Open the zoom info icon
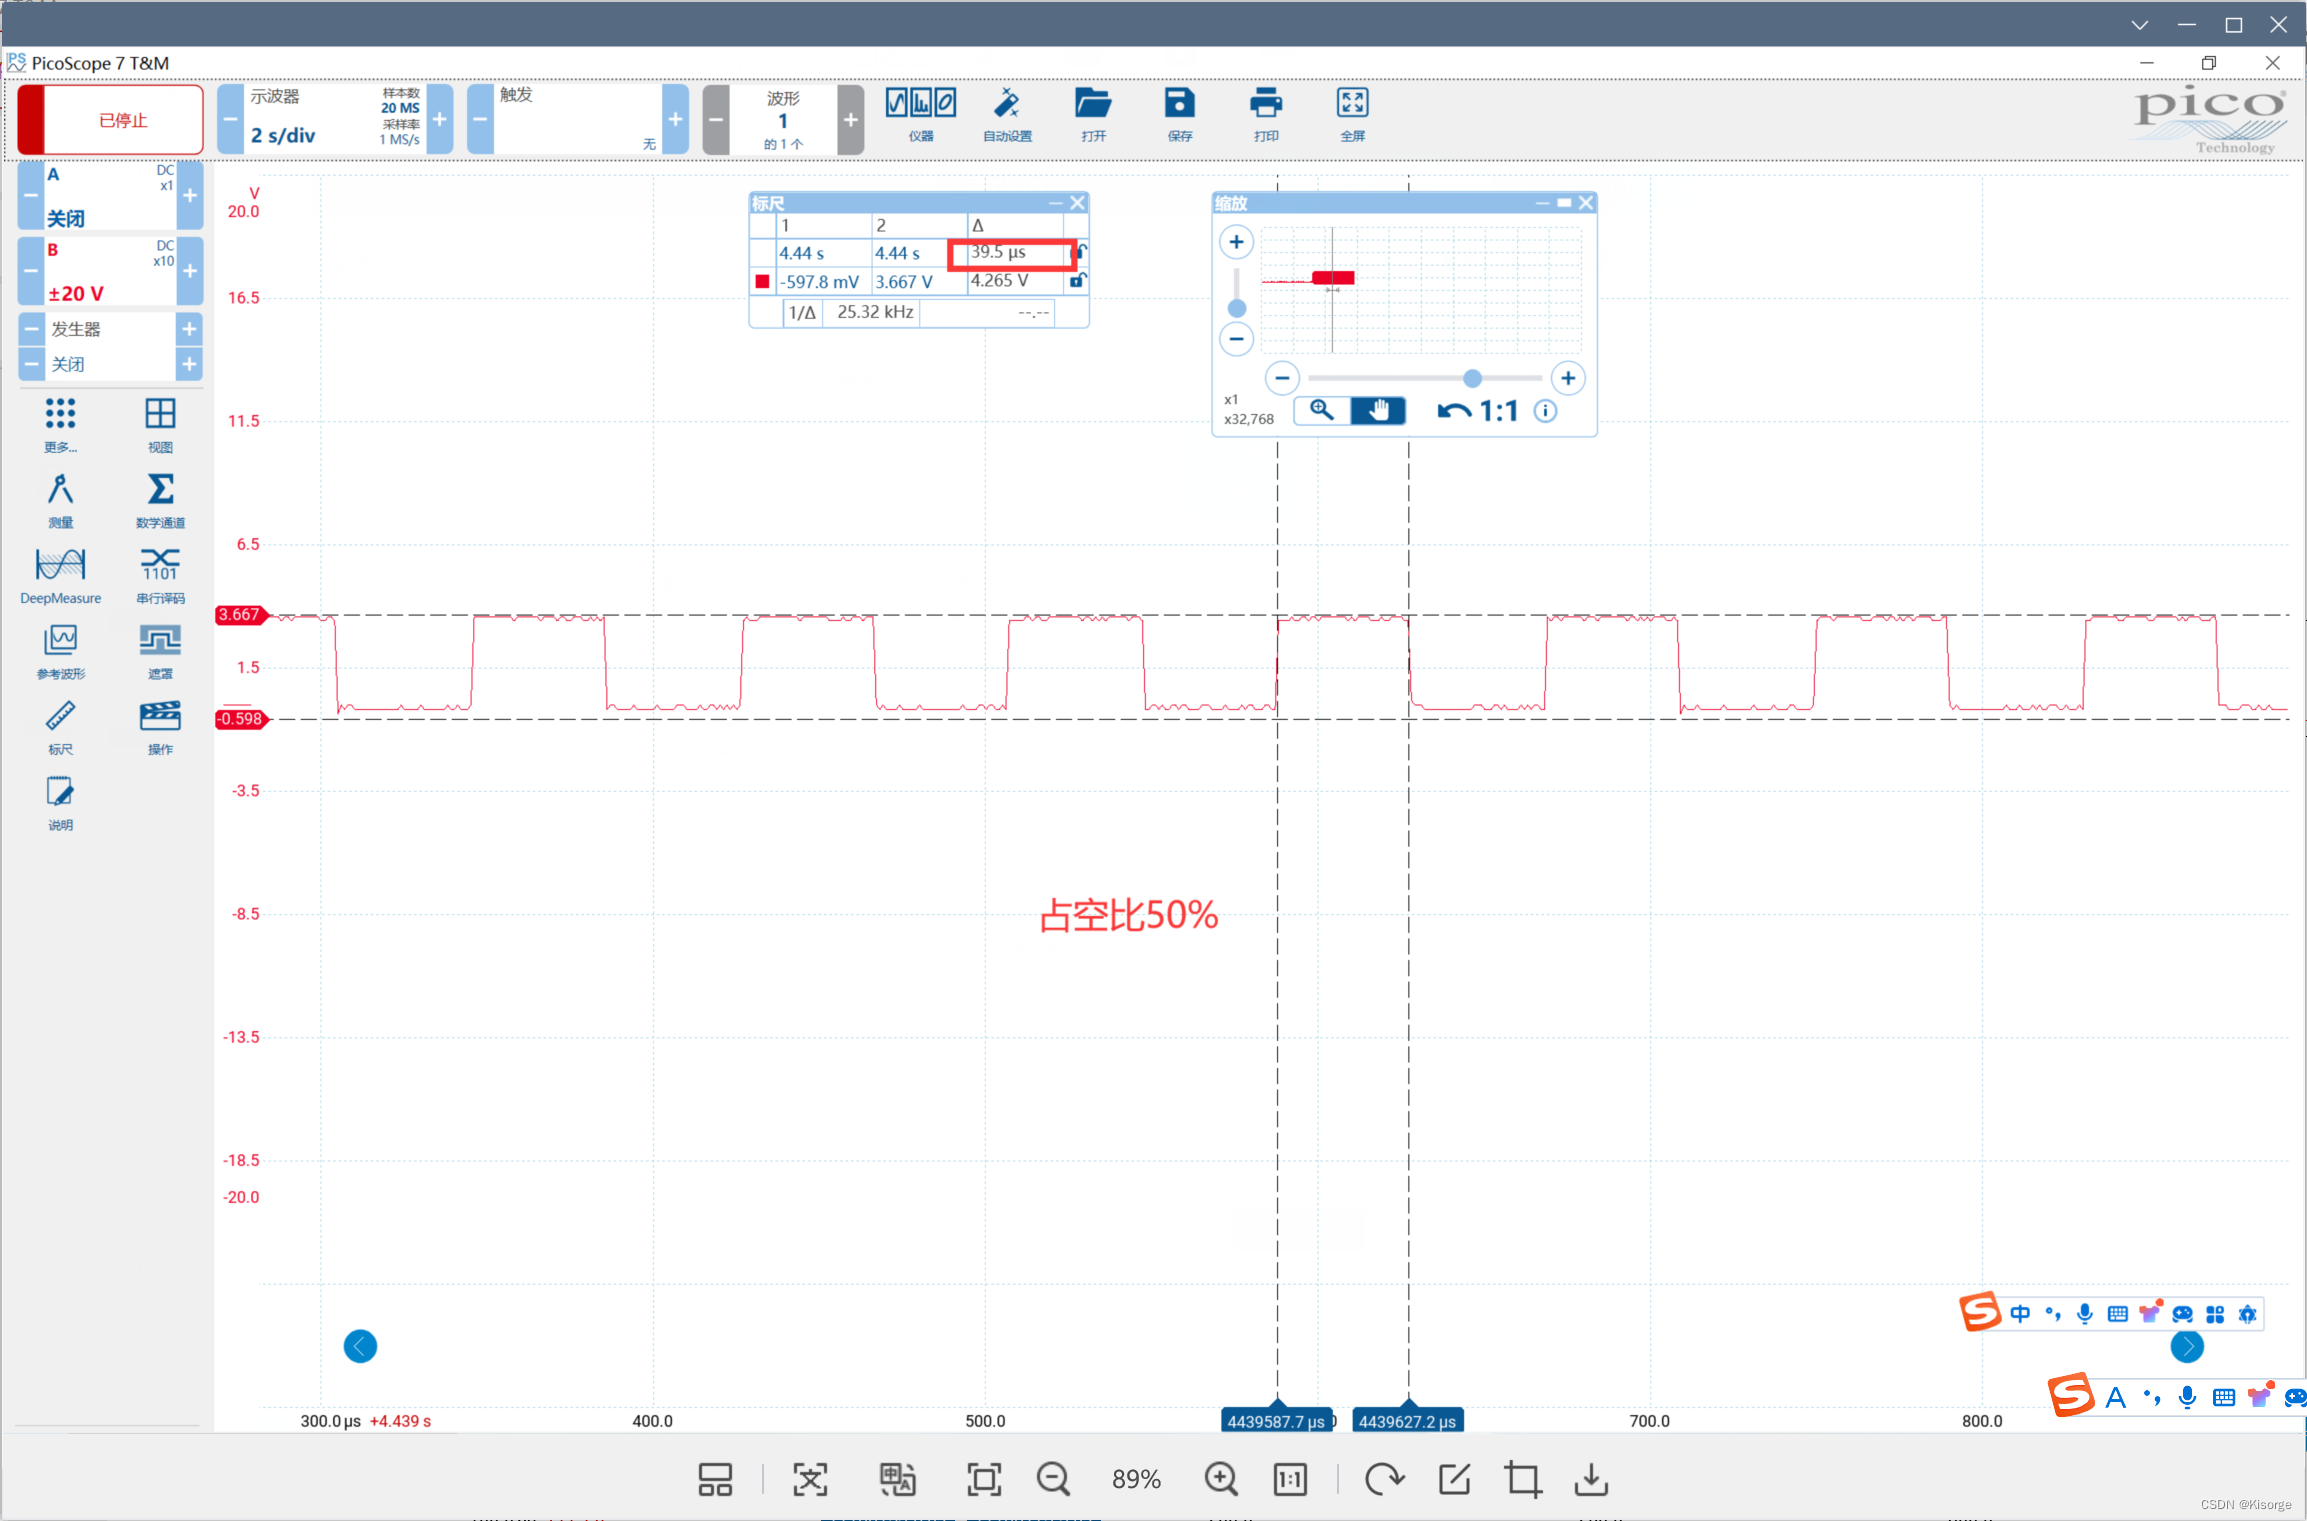Screen dimensions: 2307x1521 (1545, 411)
